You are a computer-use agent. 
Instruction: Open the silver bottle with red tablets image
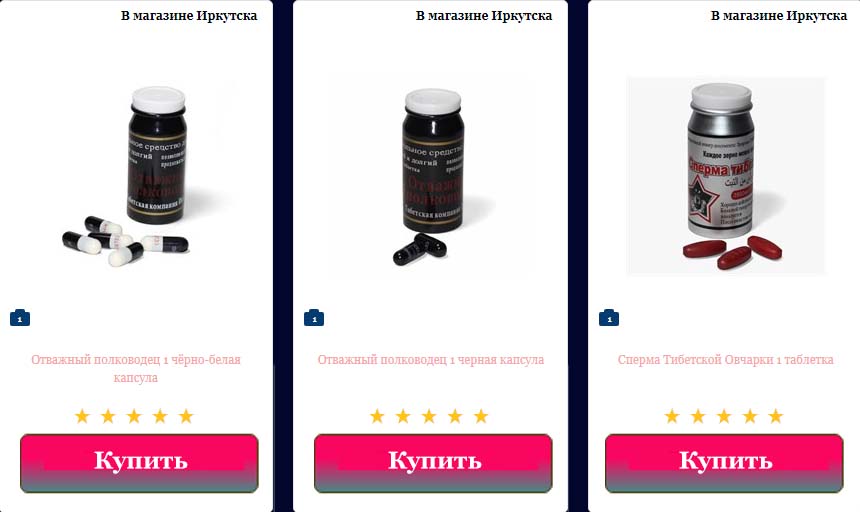pyautogui.click(x=726, y=175)
